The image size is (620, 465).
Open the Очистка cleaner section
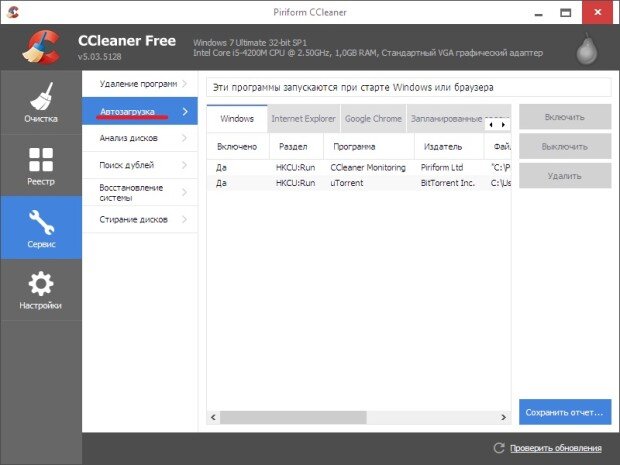(41, 102)
